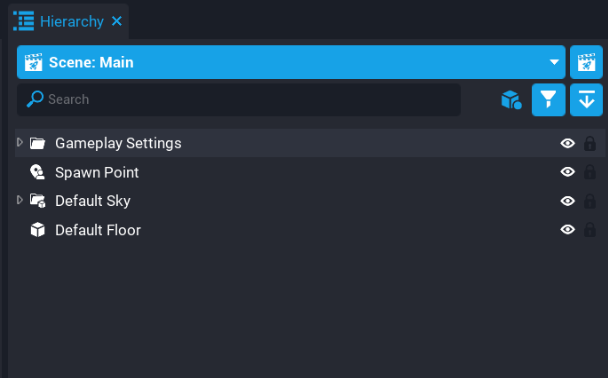Toggle visibility of Spawn Point
The width and height of the screenshot is (608, 378).
coord(568,172)
